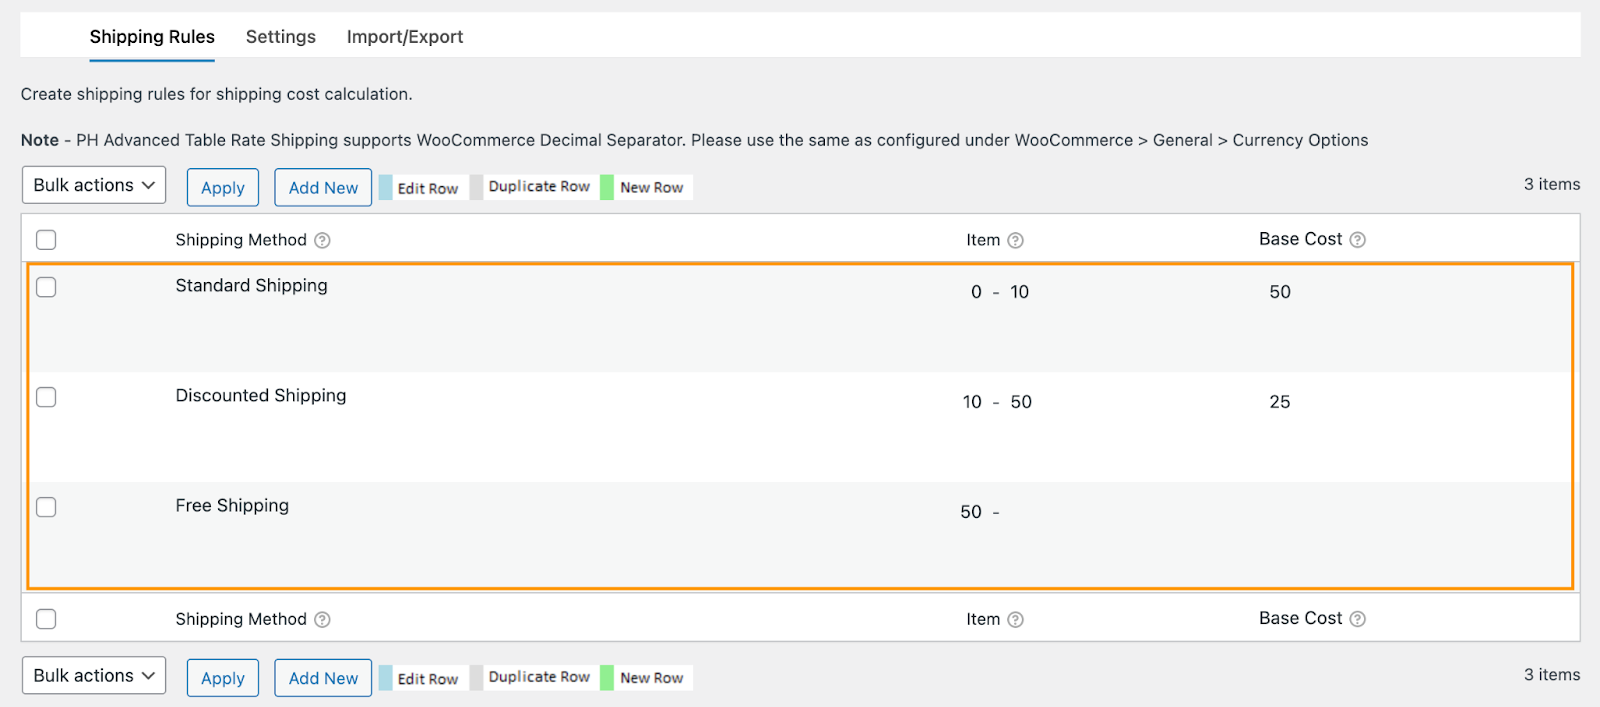Click the green New Row swatch below table
This screenshot has height=707, width=1600.
coord(607,677)
